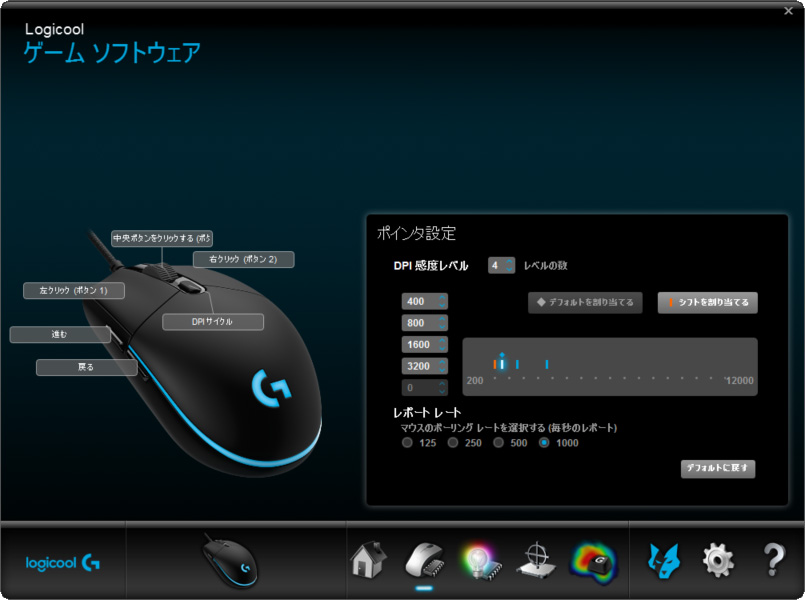Select the 500 report rate option
The image size is (805, 600).
click(x=499, y=443)
